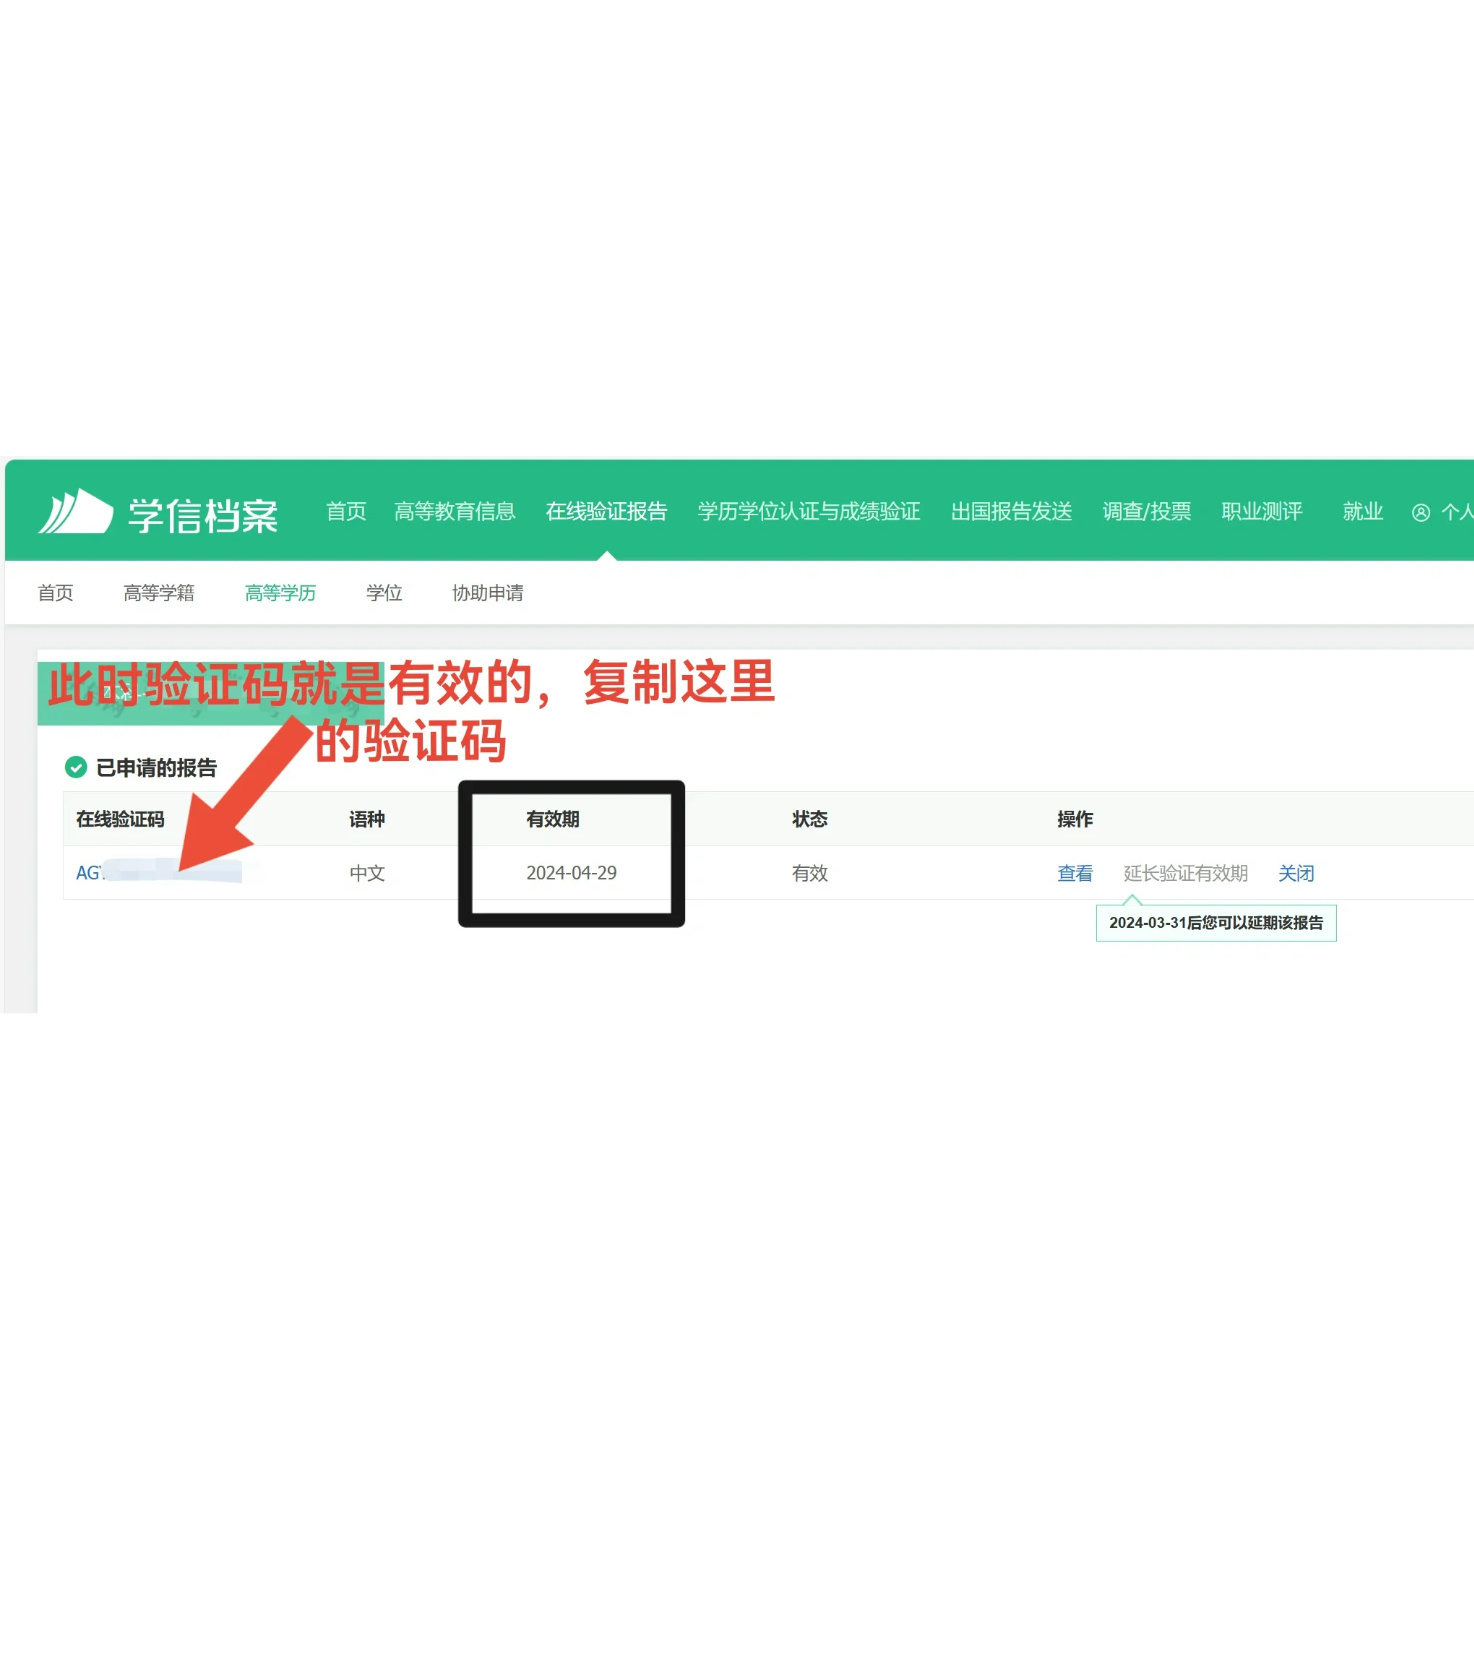The width and height of the screenshot is (1474, 1660).
Task: Open 高等教育信息 menu item
Action: click(x=454, y=512)
